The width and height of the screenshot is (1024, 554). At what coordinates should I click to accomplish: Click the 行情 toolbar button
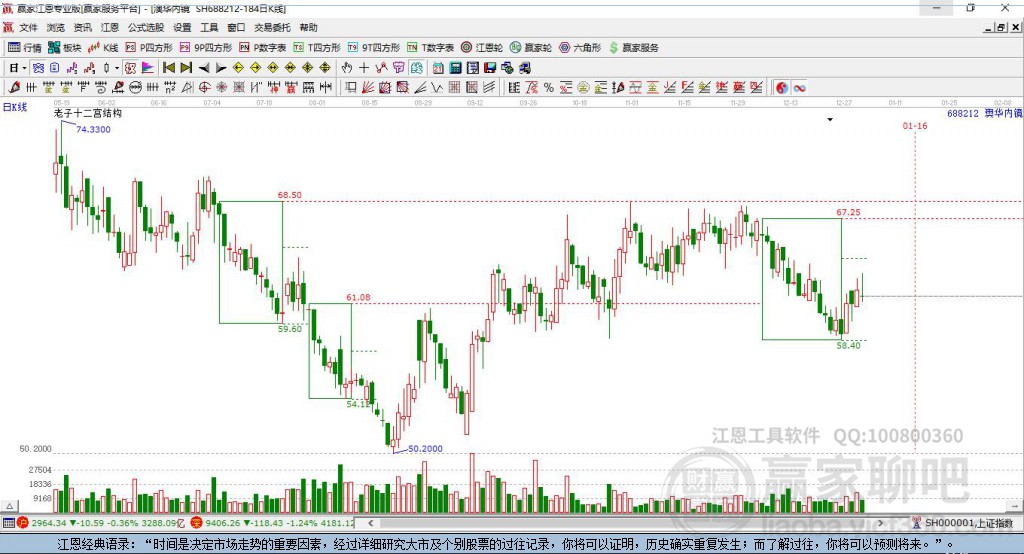pos(25,48)
